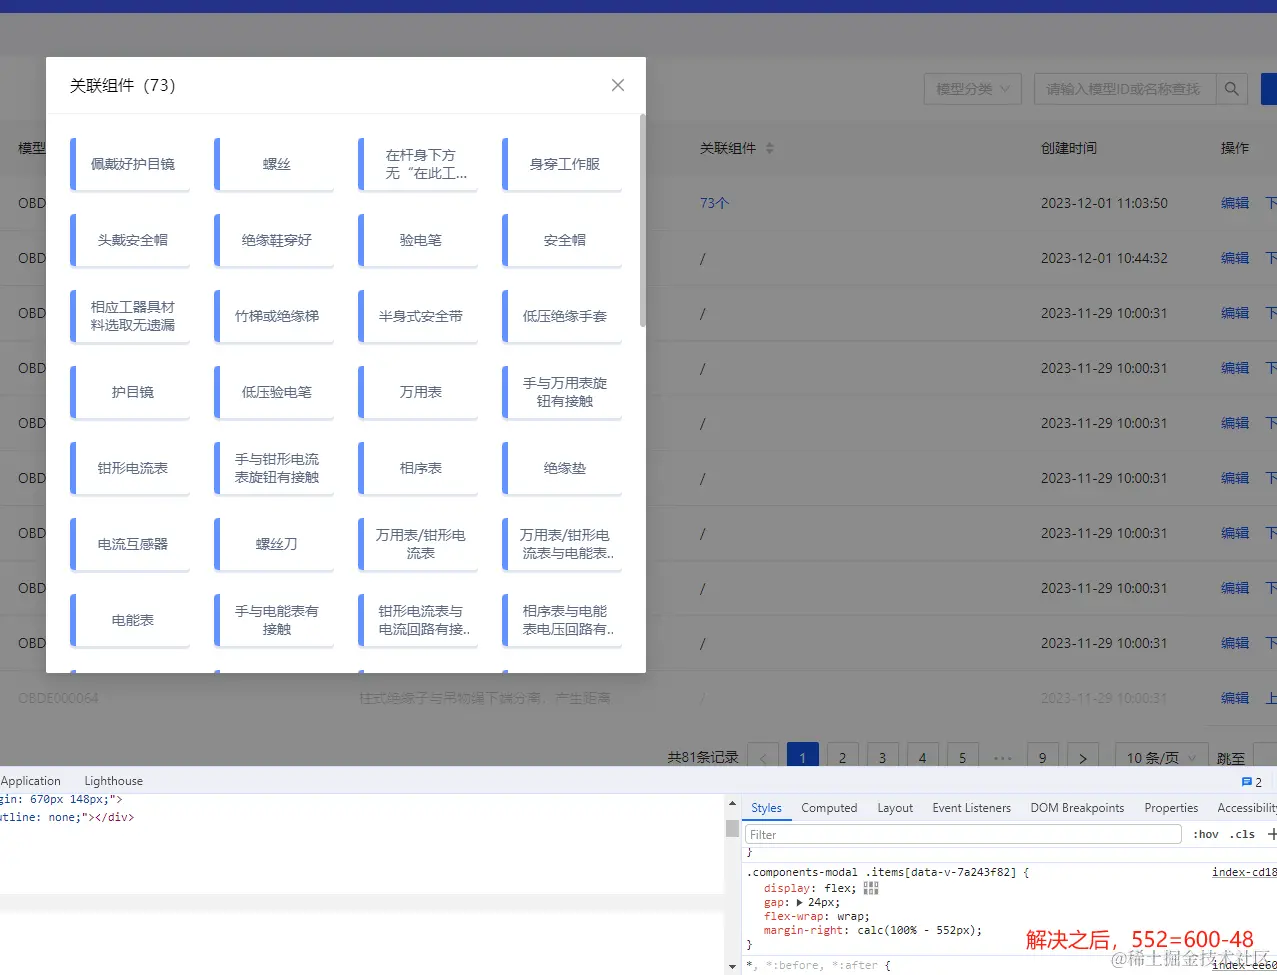This screenshot has width=1277, height=975.
Task: Switch to the Layout tab
Action: 895,808
